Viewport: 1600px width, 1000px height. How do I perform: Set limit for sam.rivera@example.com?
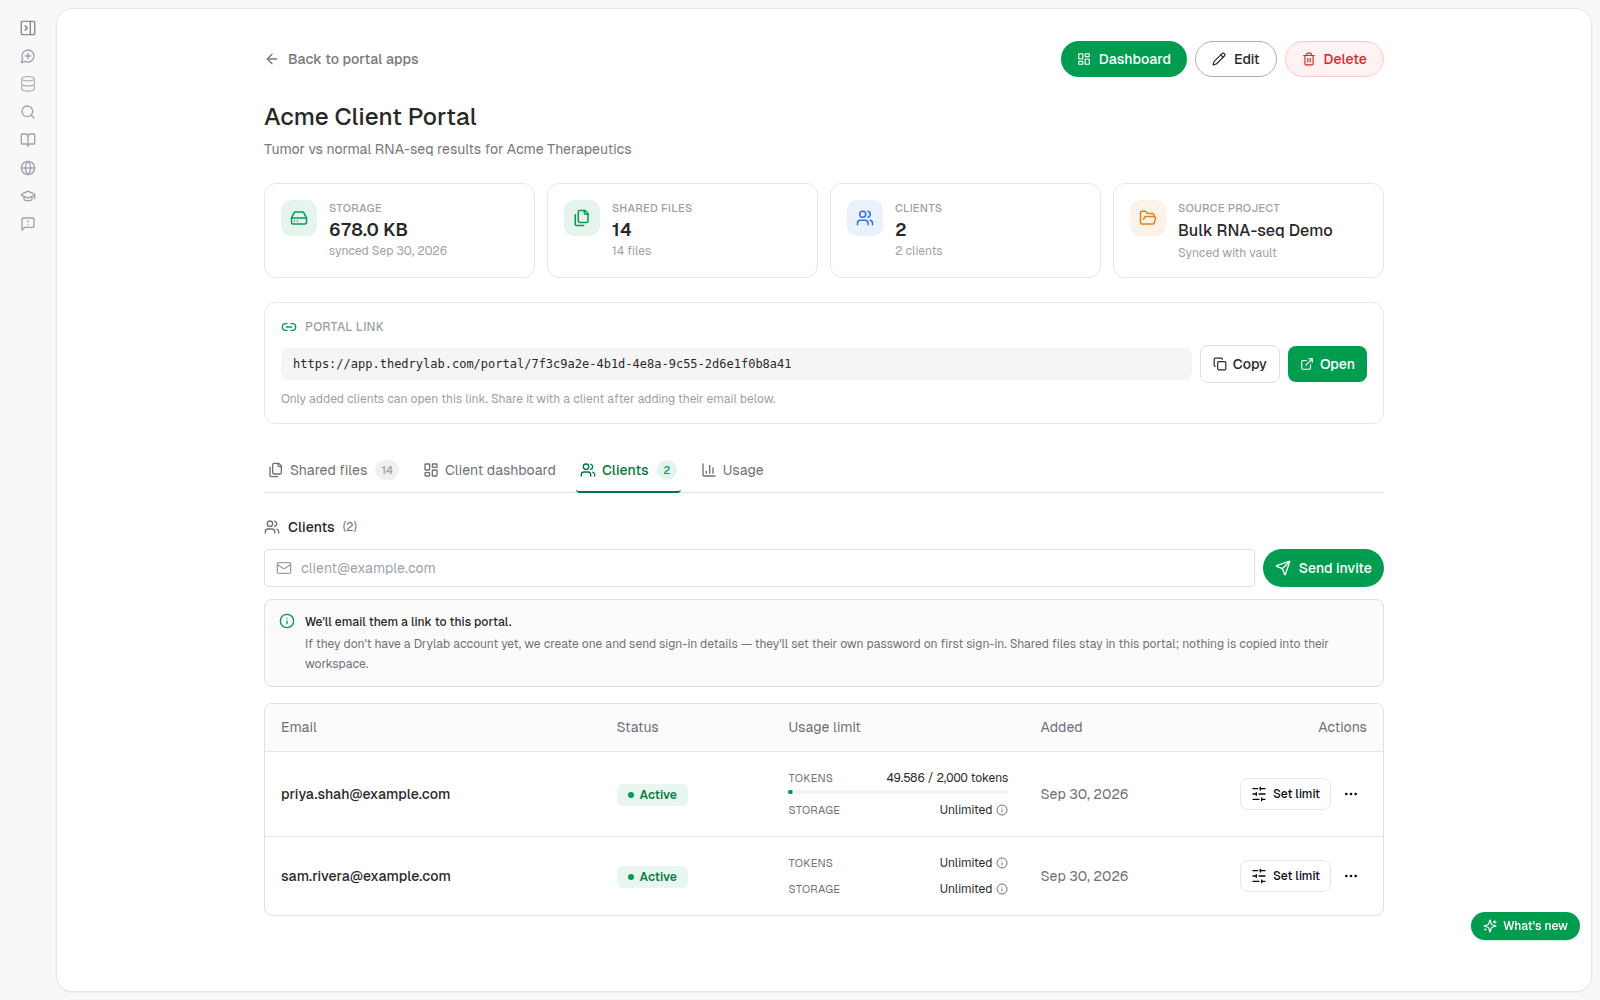coord(1285,876)
